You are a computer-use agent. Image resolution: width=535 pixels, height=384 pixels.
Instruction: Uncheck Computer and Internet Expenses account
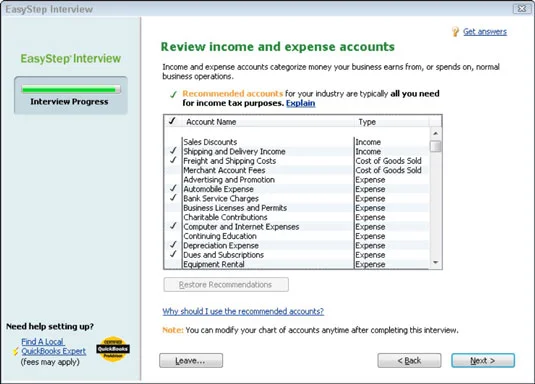173,226
